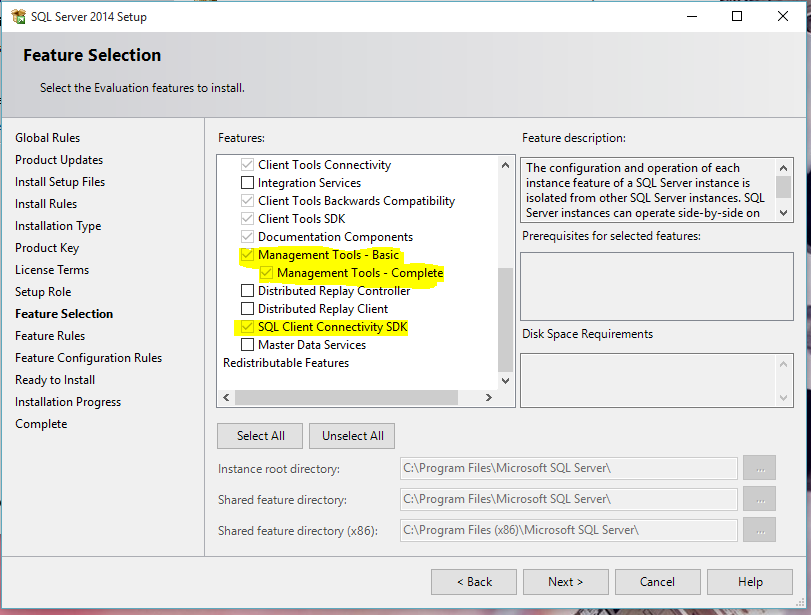Screen dimensions: 811x615
Task: Toggle Documentation Components checkbox
Action: point(247,237)
